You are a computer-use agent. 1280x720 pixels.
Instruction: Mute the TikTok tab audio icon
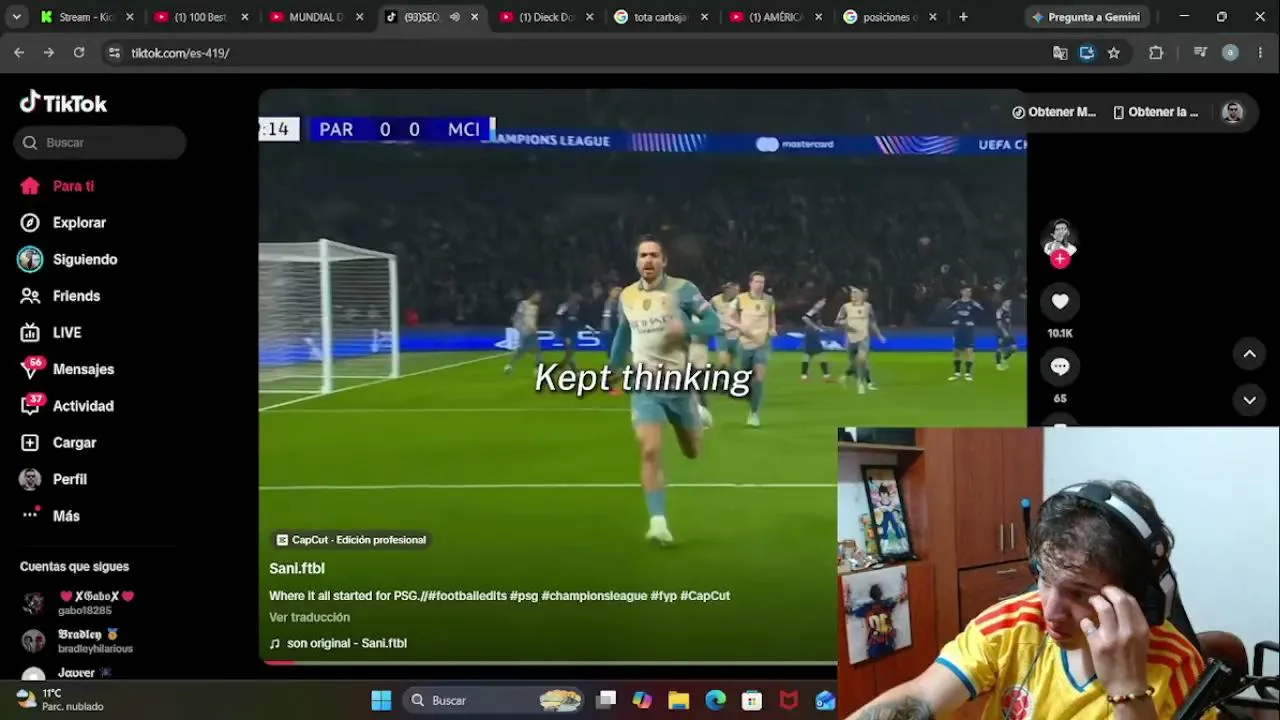coord(454,17)
